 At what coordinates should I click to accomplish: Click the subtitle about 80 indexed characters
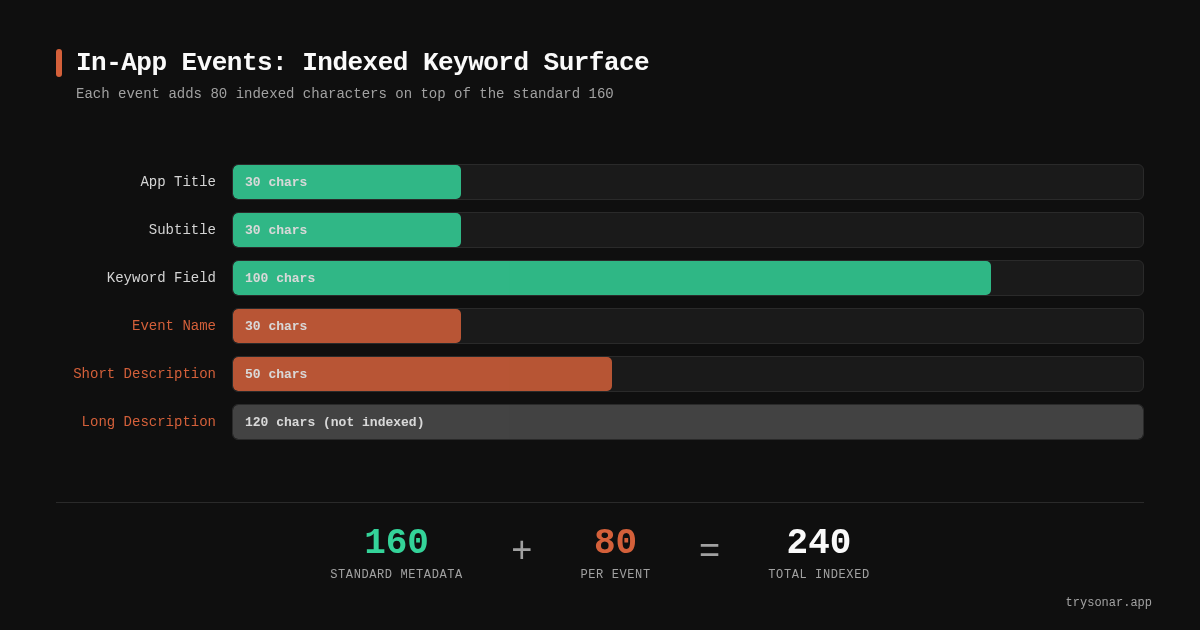(x=345, y=94)
